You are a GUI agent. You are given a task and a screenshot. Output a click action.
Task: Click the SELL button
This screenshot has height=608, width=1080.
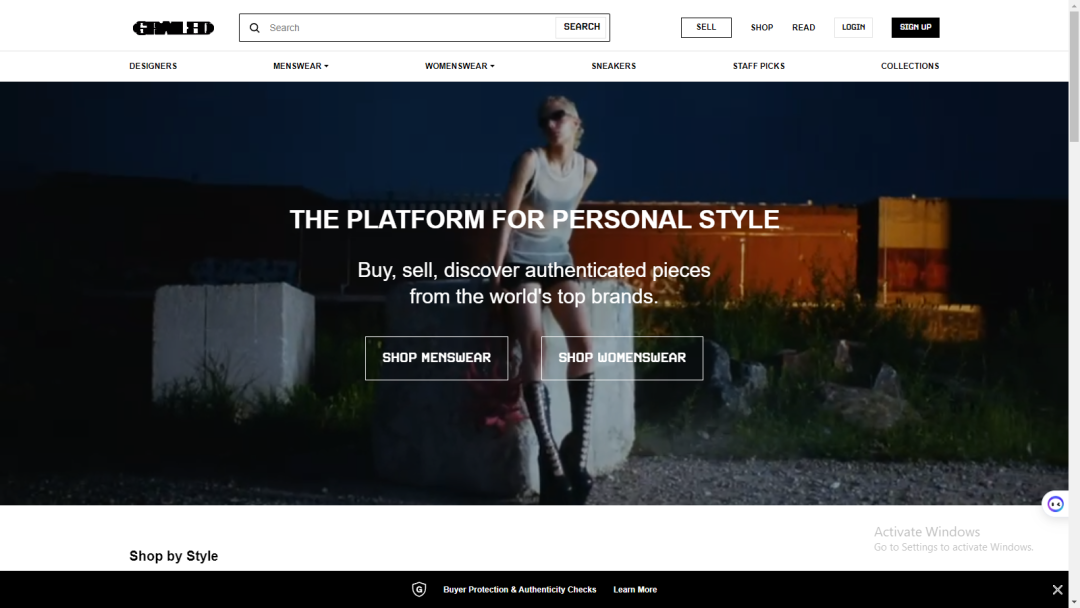pos(706,28)
